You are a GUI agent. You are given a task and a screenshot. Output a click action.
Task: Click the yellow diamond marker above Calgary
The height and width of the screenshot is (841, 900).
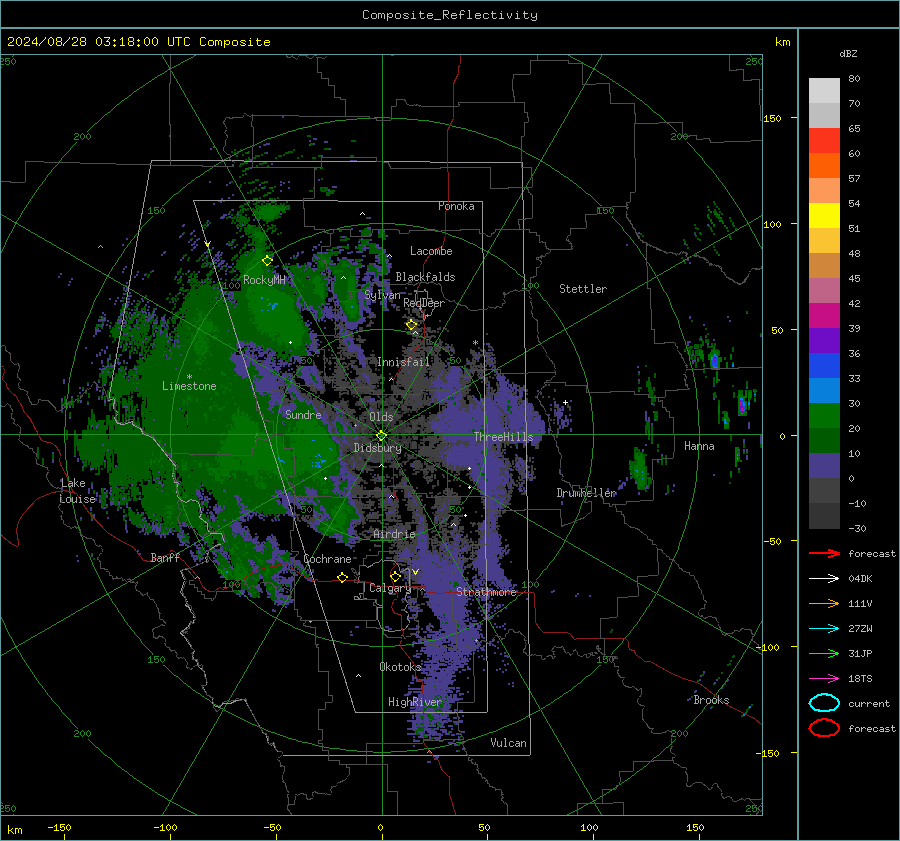[x=395, y=576]
